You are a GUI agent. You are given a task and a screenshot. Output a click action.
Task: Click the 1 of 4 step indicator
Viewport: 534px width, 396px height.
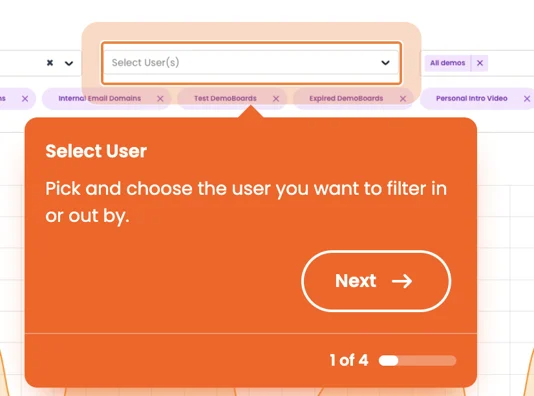pos(349,360)
